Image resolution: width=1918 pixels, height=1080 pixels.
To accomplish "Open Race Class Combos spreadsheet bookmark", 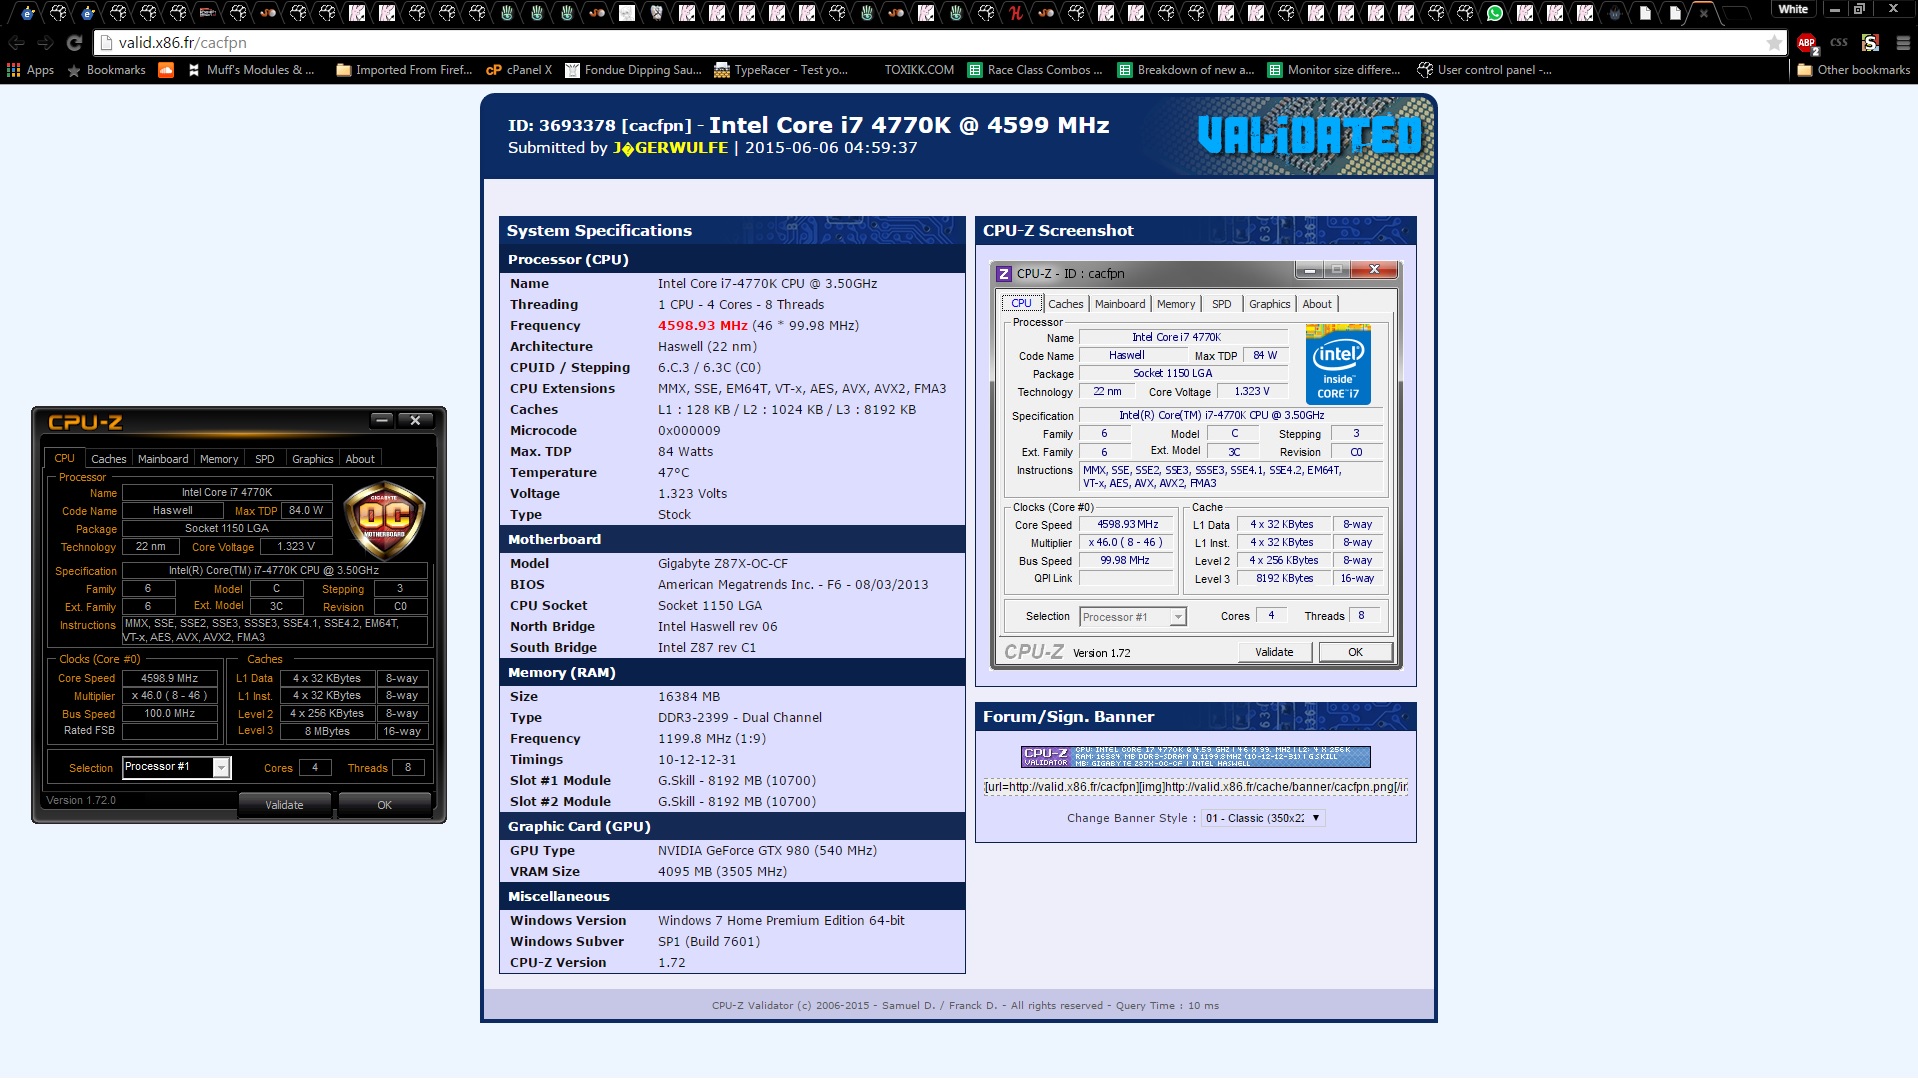I will click(1035, 70).
